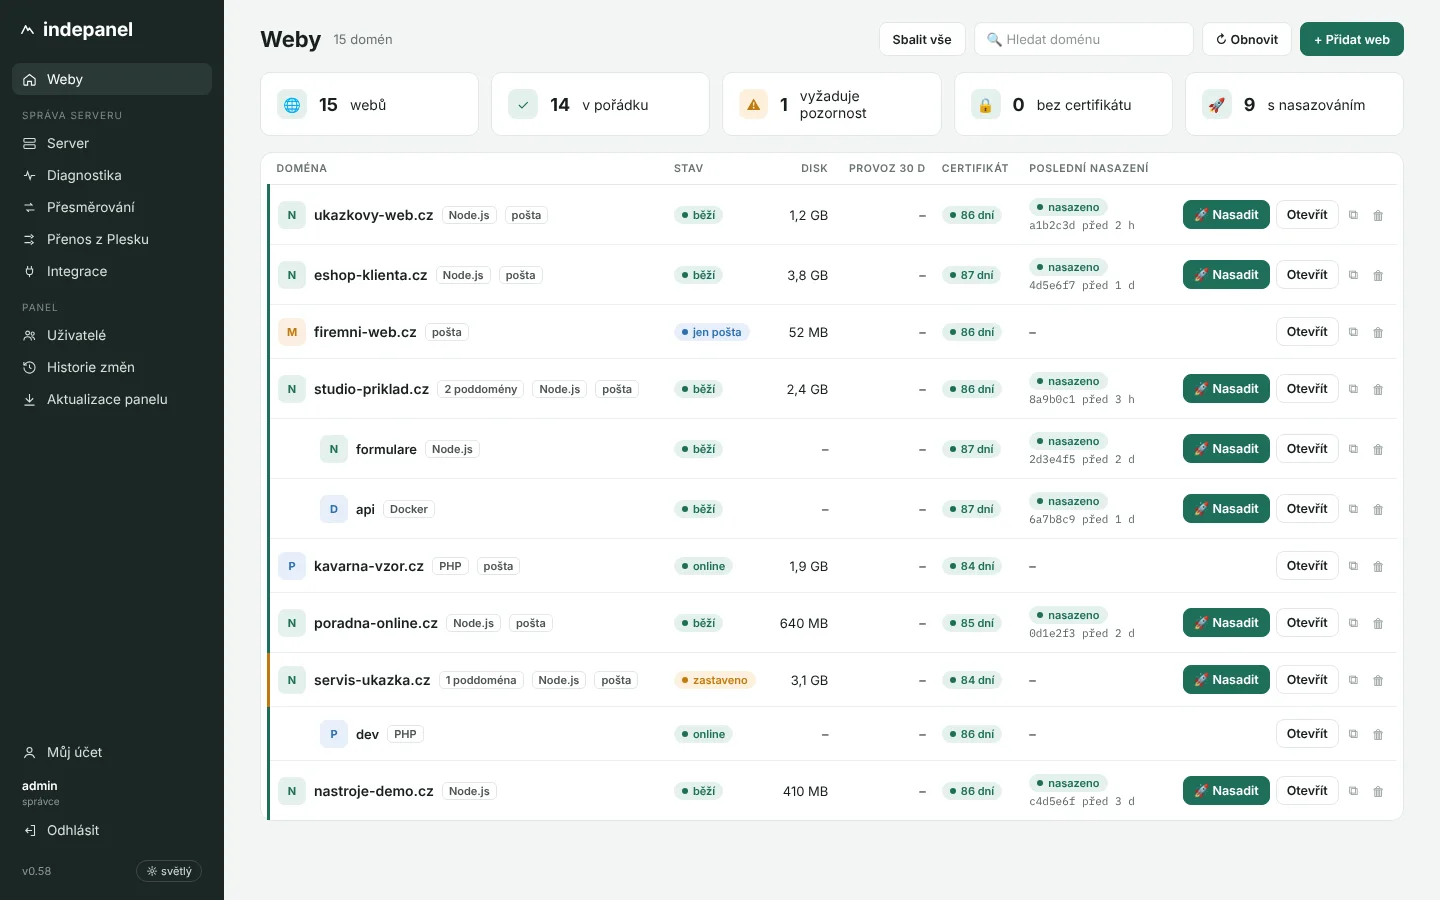Open Aktualizace panelu
The width and height of the screenshot is (1440, 900).
coord(112,399)
